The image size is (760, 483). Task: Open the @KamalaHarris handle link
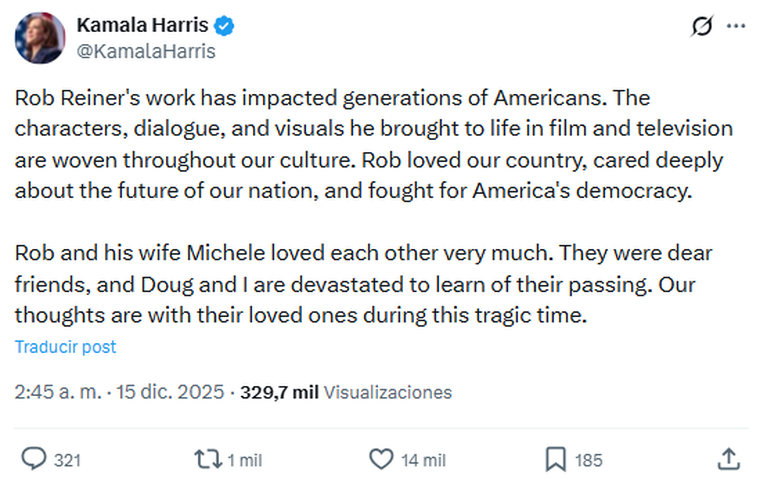coord(146,50)
